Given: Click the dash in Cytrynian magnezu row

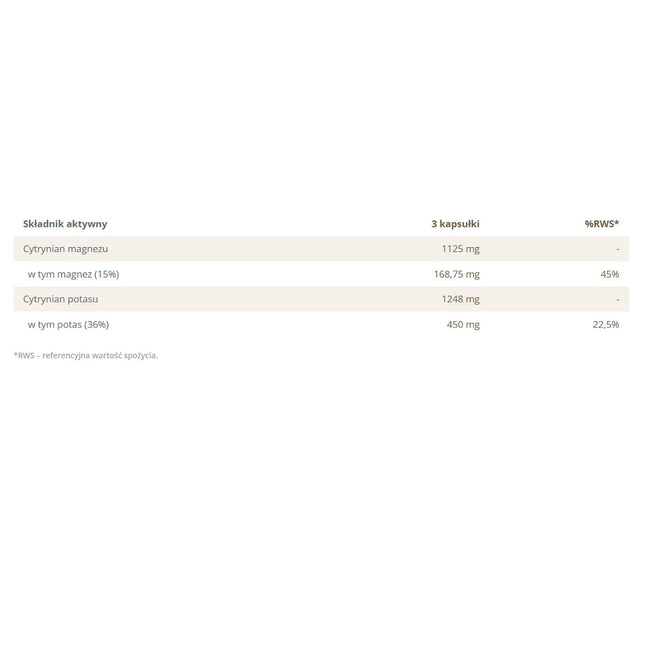Looking at the screenshot, I should pos(617,250).
